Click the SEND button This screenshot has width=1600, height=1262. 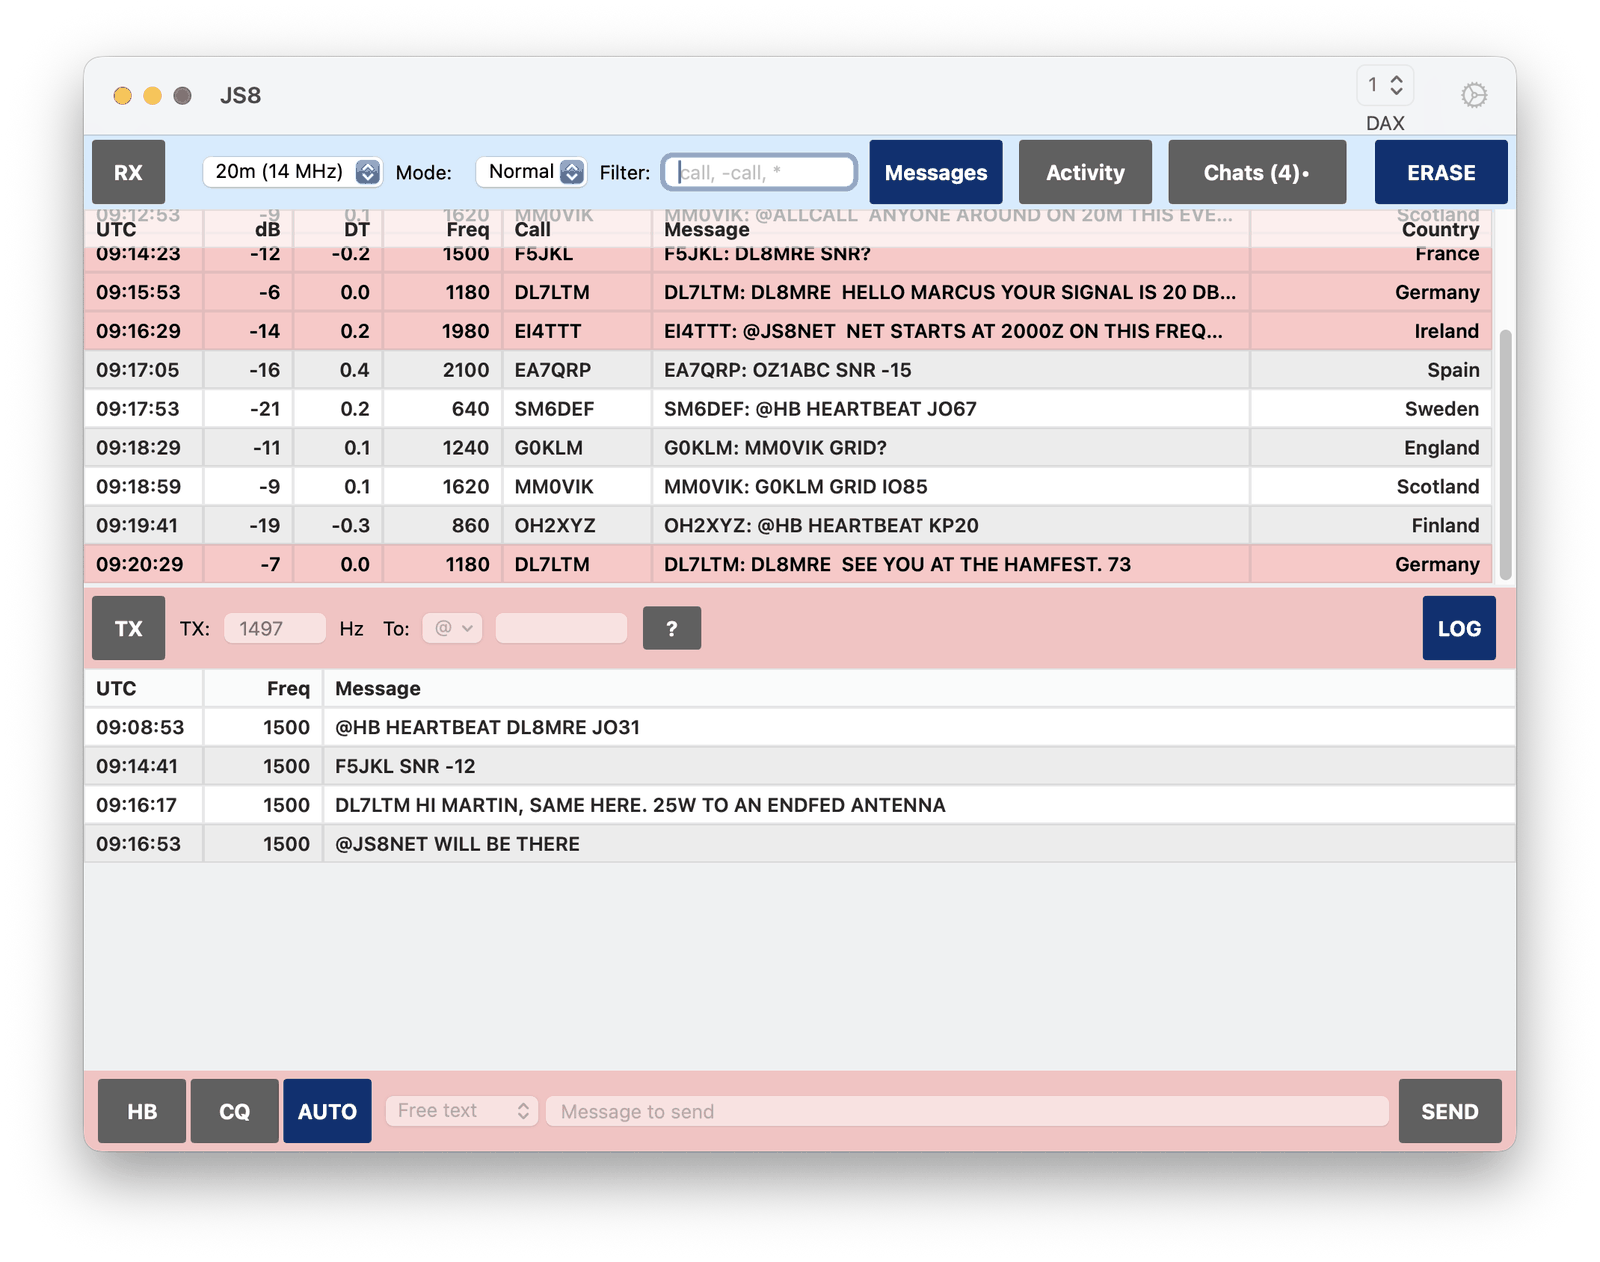click(1450, 1111)
